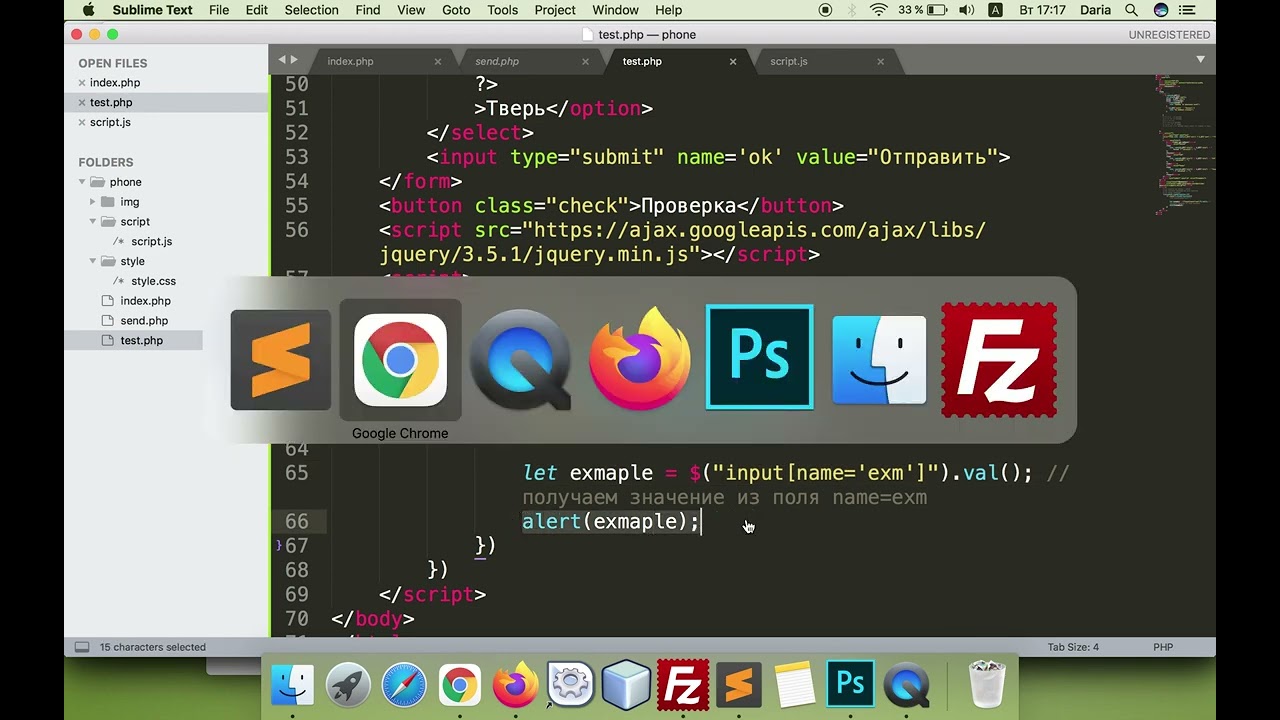This screenshot has width=1280, height=720.
Task: Collapse the style folder in the sidebar
Action: 93,261
